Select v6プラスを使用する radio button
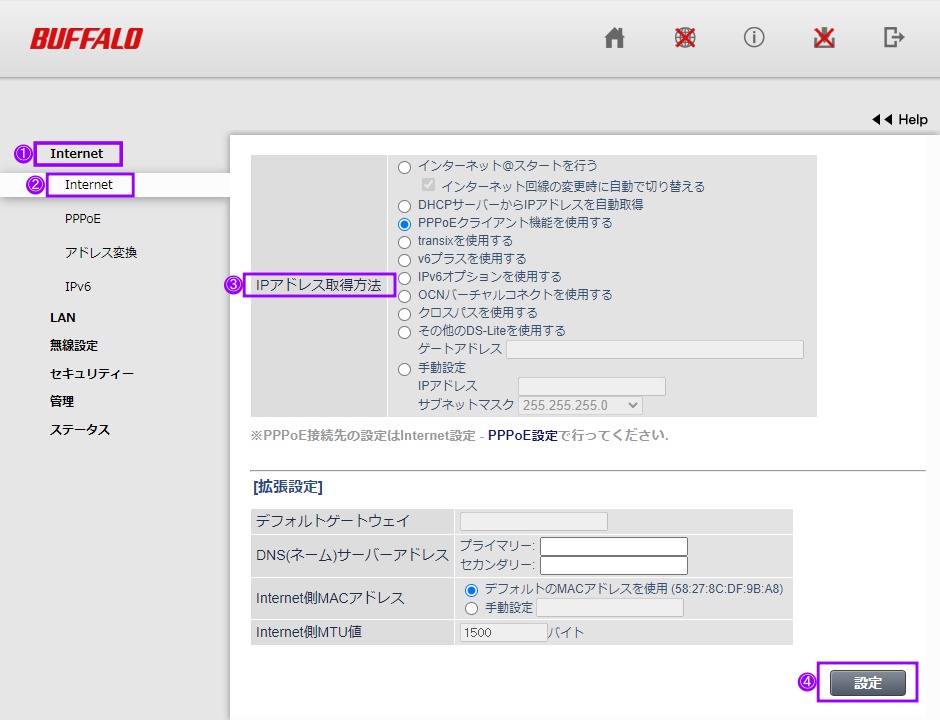Image resolution: width=940 pixels, height=720 pixels. coord(405,260)
